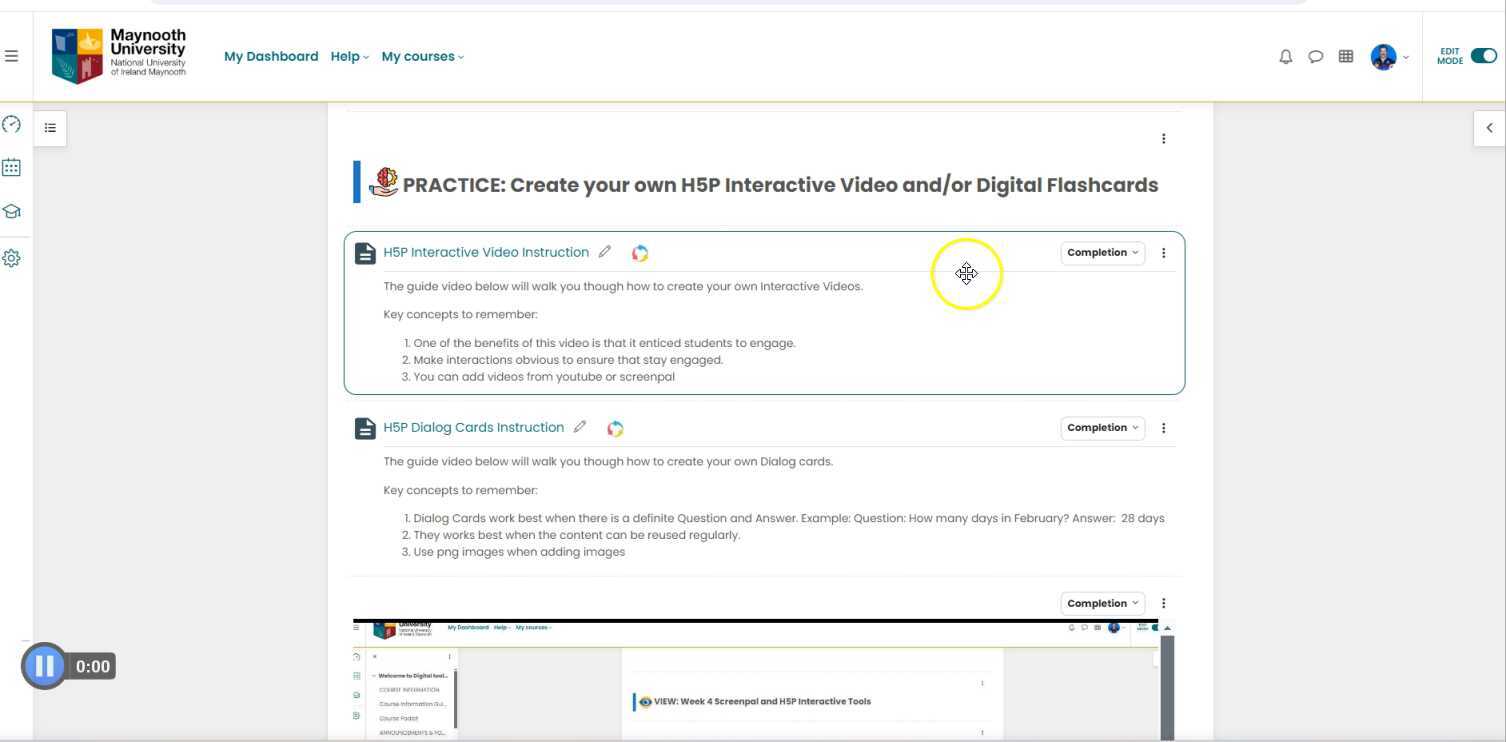Open the user avatar account menu

(x=1389, y=57)
